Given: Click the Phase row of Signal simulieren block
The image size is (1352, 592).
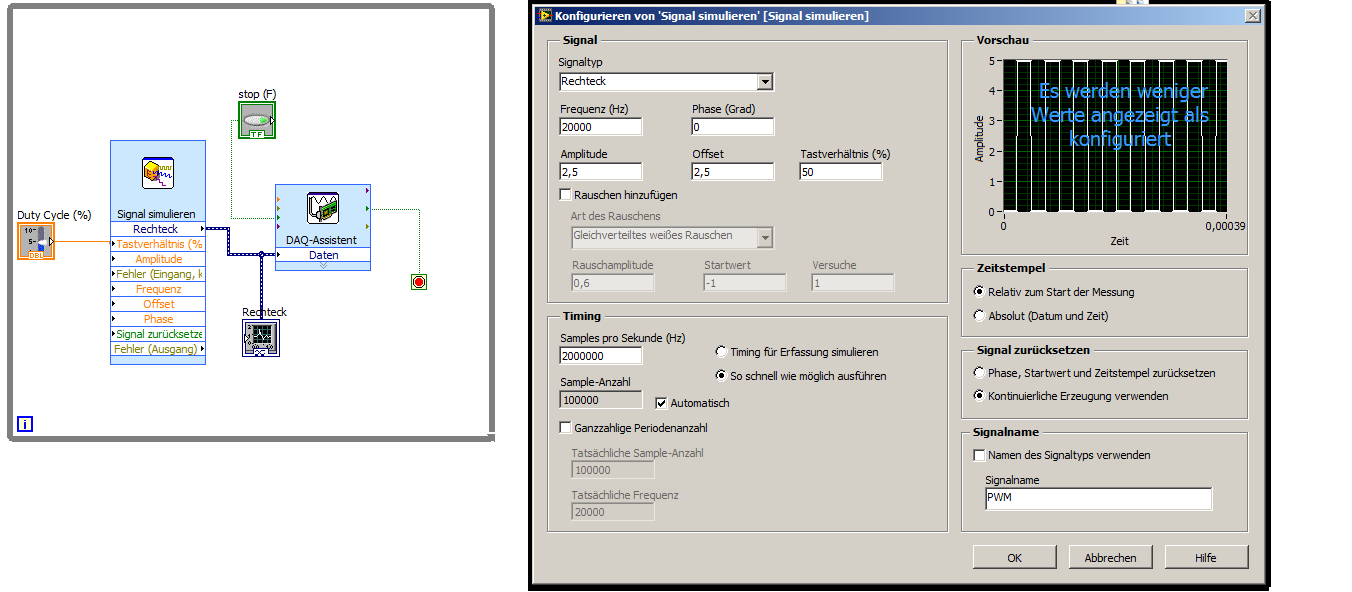Looking at the screenshot, I should [158, 319].
